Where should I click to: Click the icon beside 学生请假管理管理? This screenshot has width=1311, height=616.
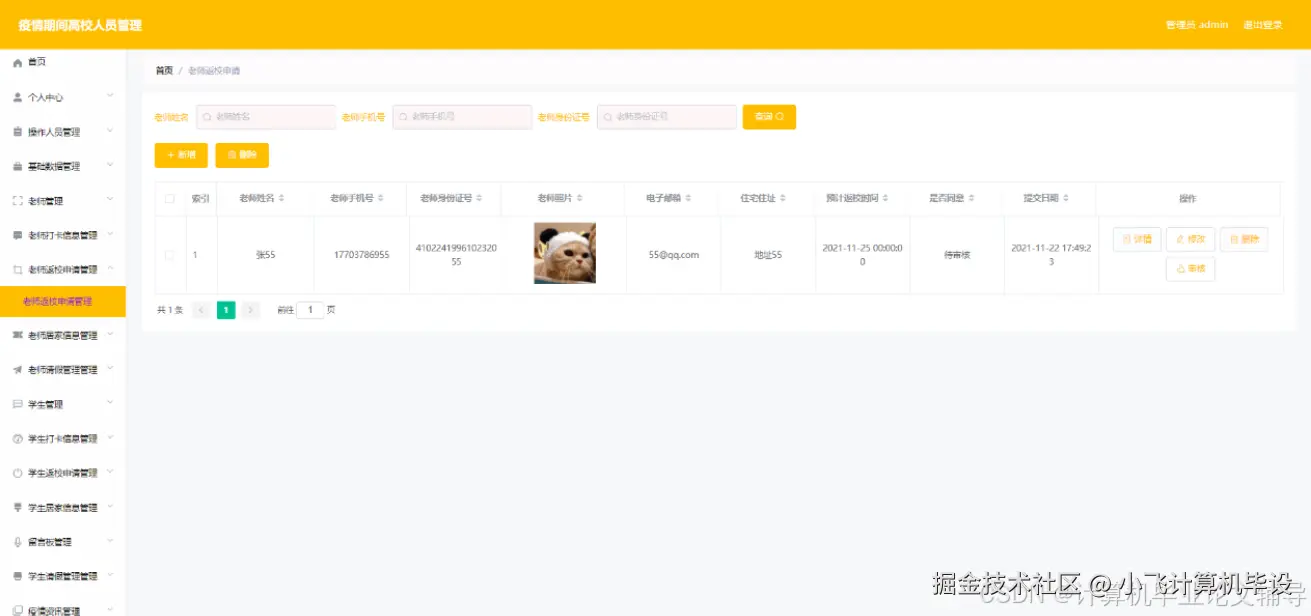[x=17, y=577]
